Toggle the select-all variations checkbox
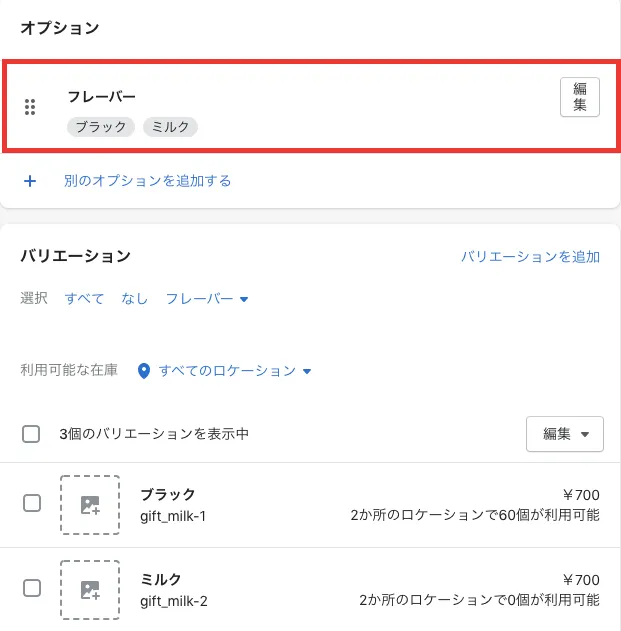 [x=31, y=434]
